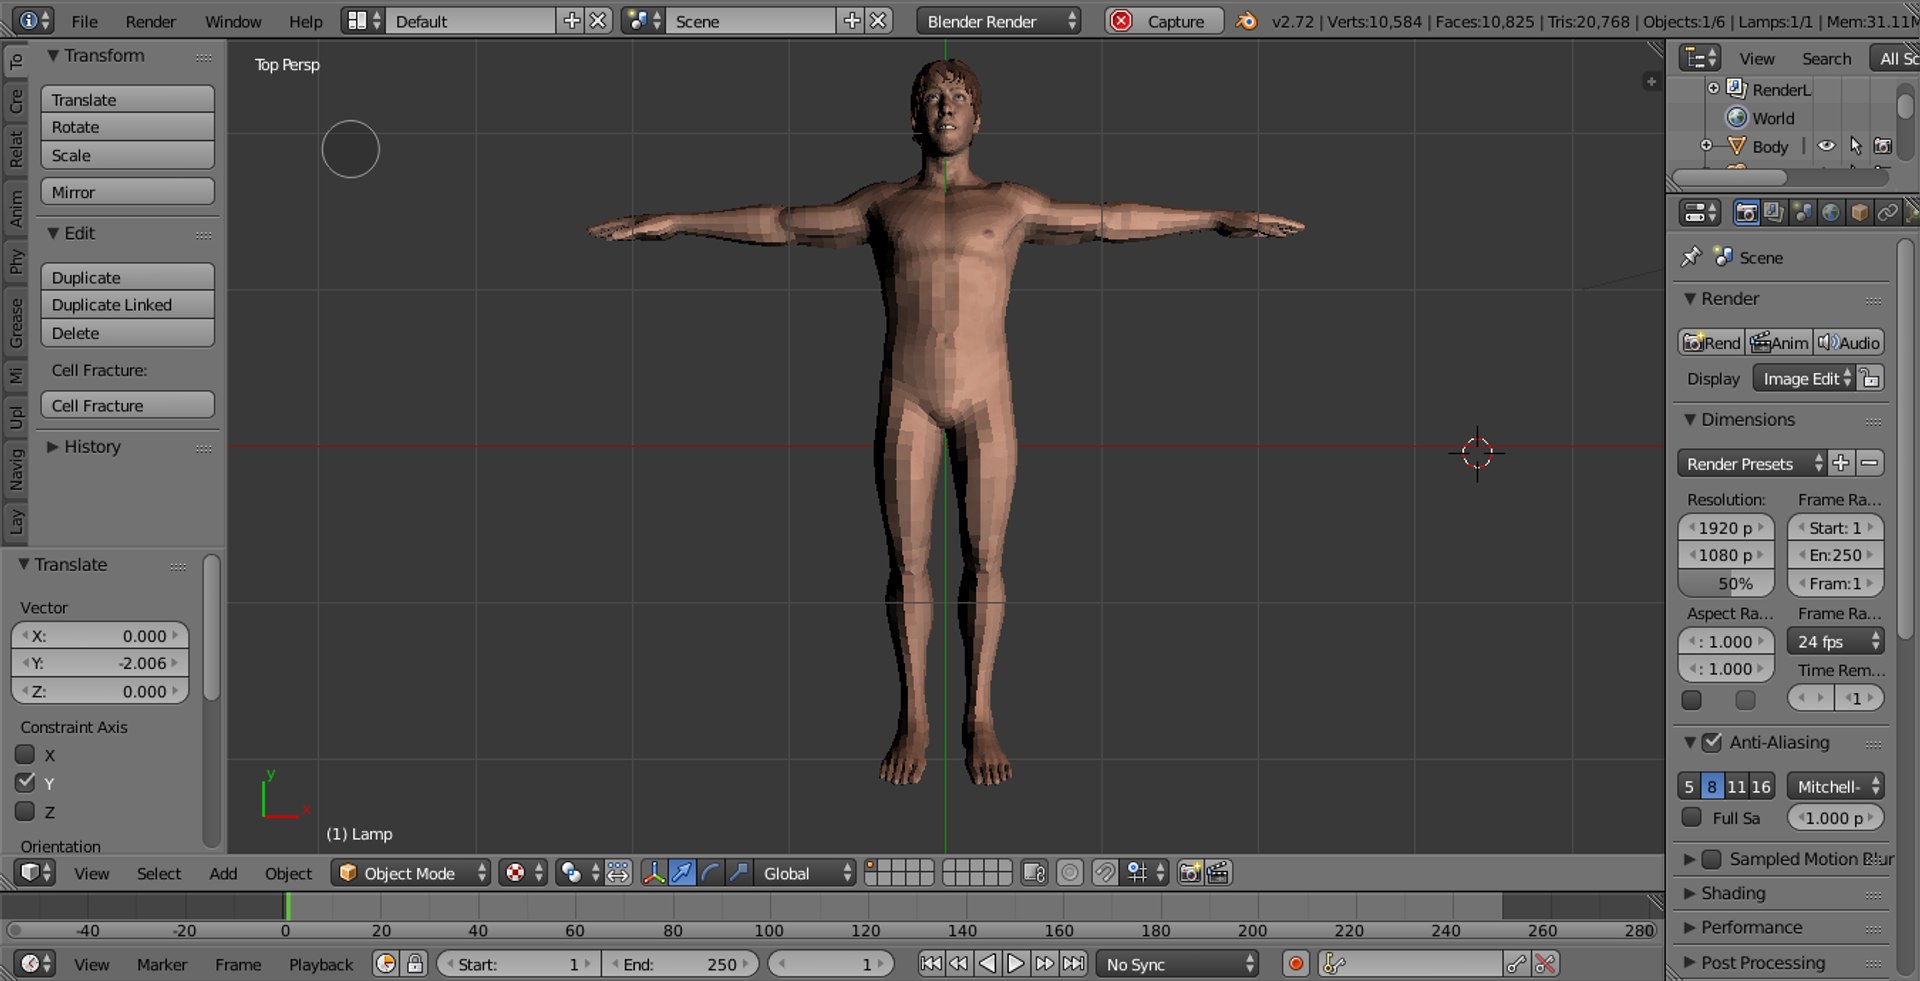Open the File menu
1920x981 pixels.
[85, 21]
